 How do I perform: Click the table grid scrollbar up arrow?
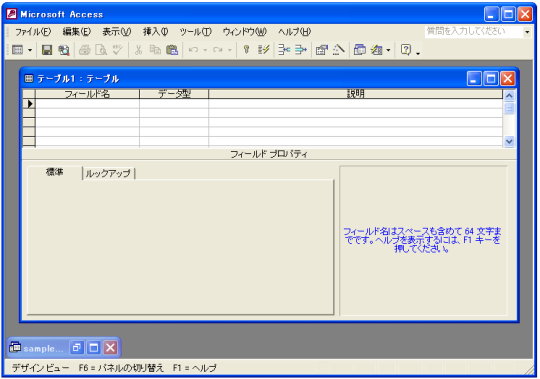509,95
